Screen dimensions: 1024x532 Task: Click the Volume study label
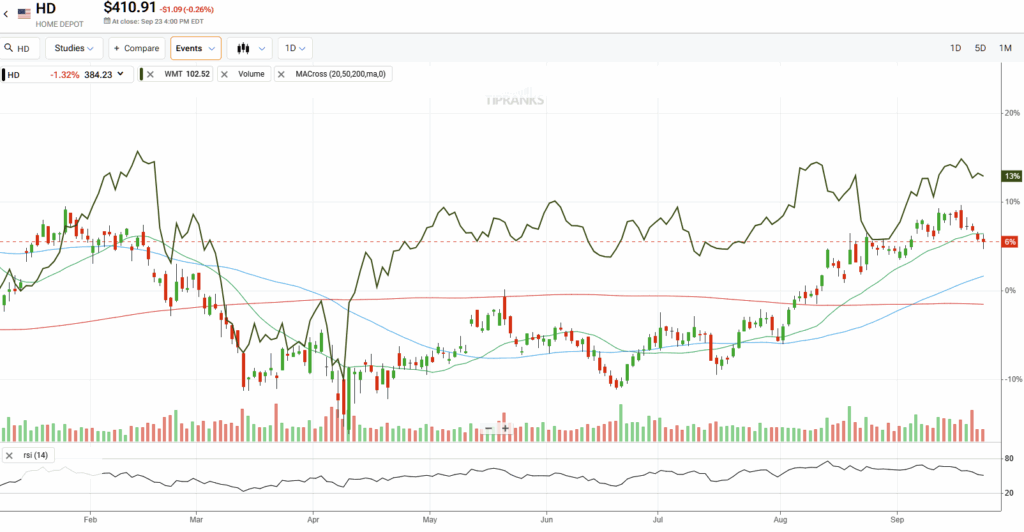251,74
